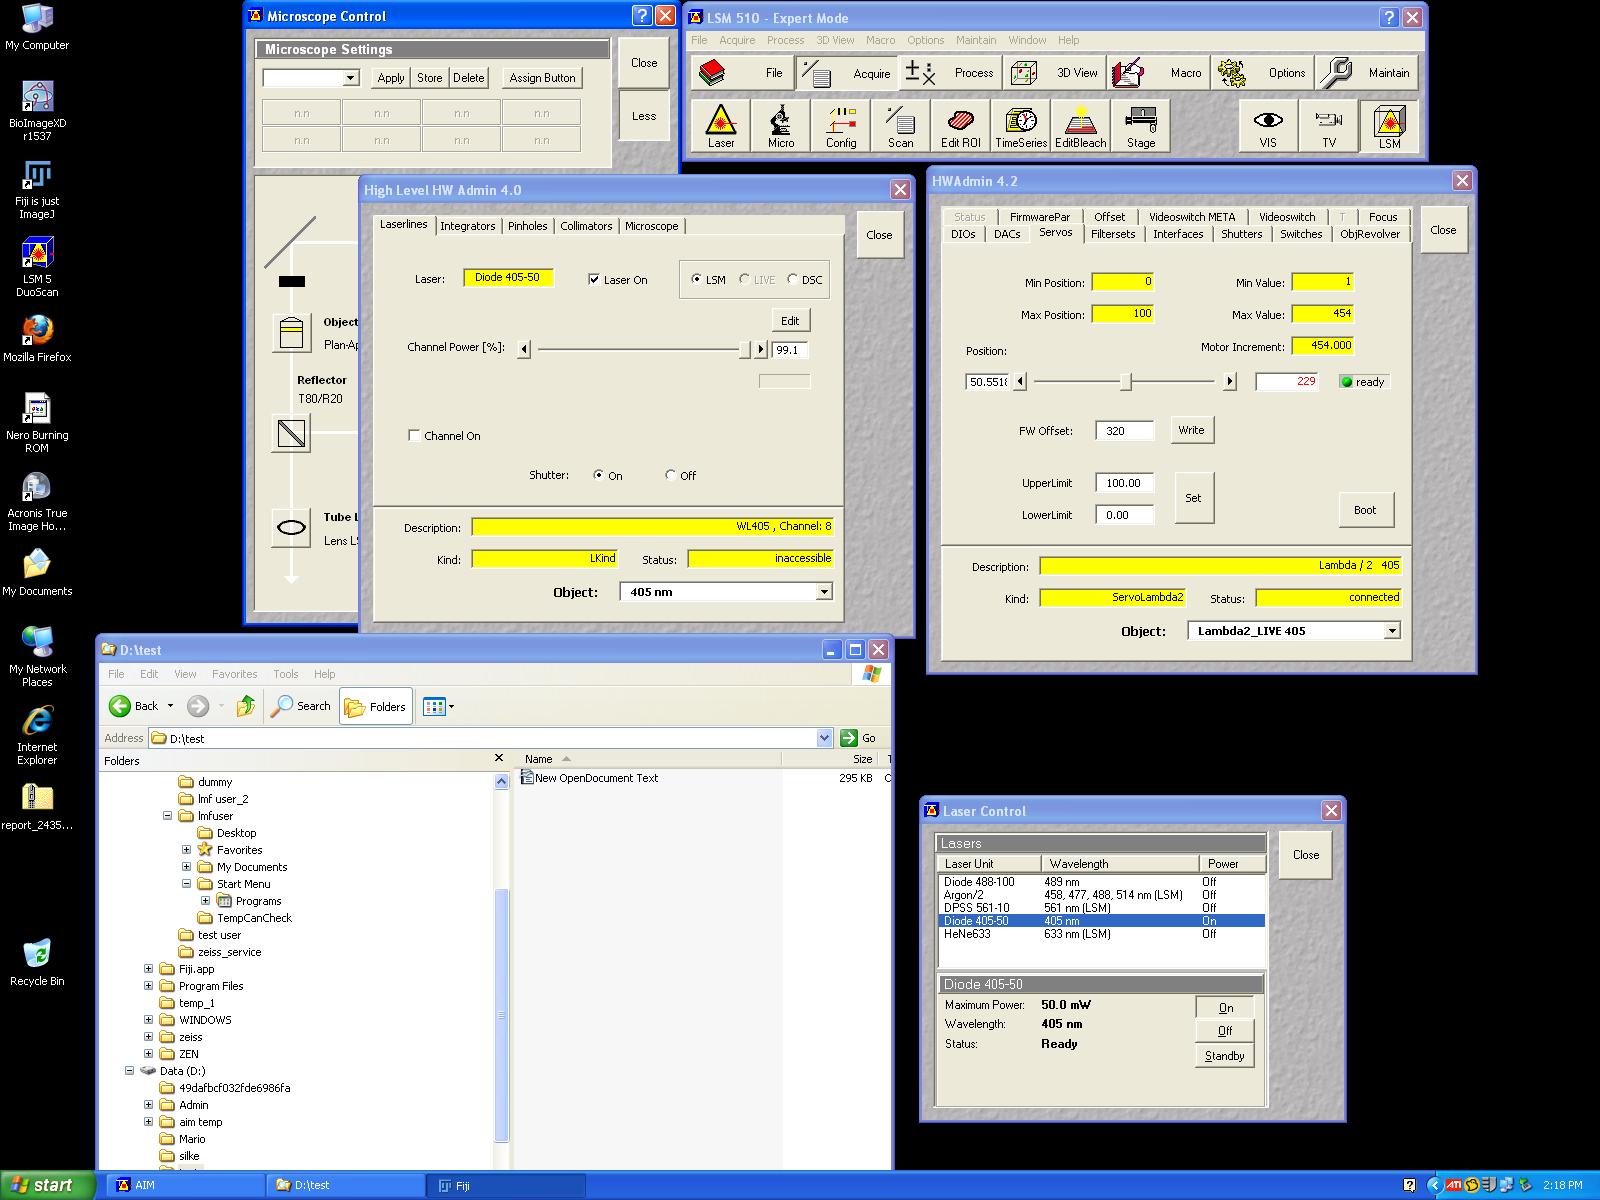Open the Acquire menu in LSM 510
This screenshot has height=1200, width=1600.
coord(737,40)
